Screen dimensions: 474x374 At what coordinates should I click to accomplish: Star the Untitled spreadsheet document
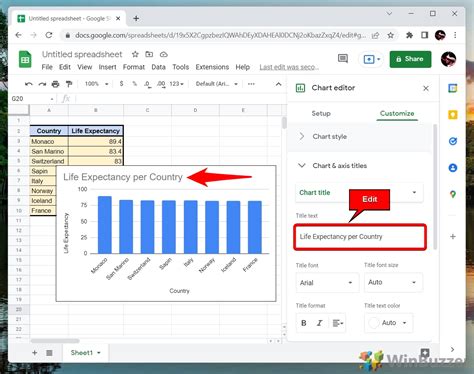tap(135, 54)
